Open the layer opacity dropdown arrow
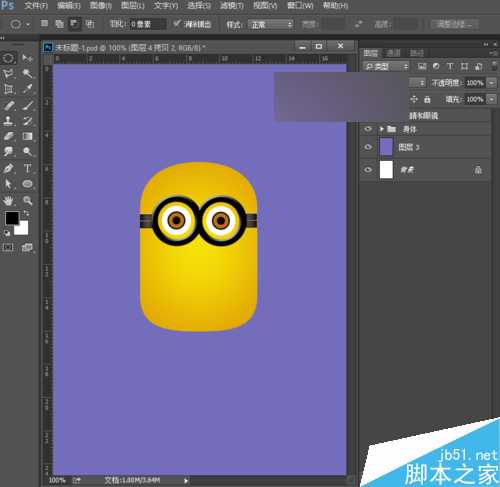This screenshot has height=487, width=500. 492,83
